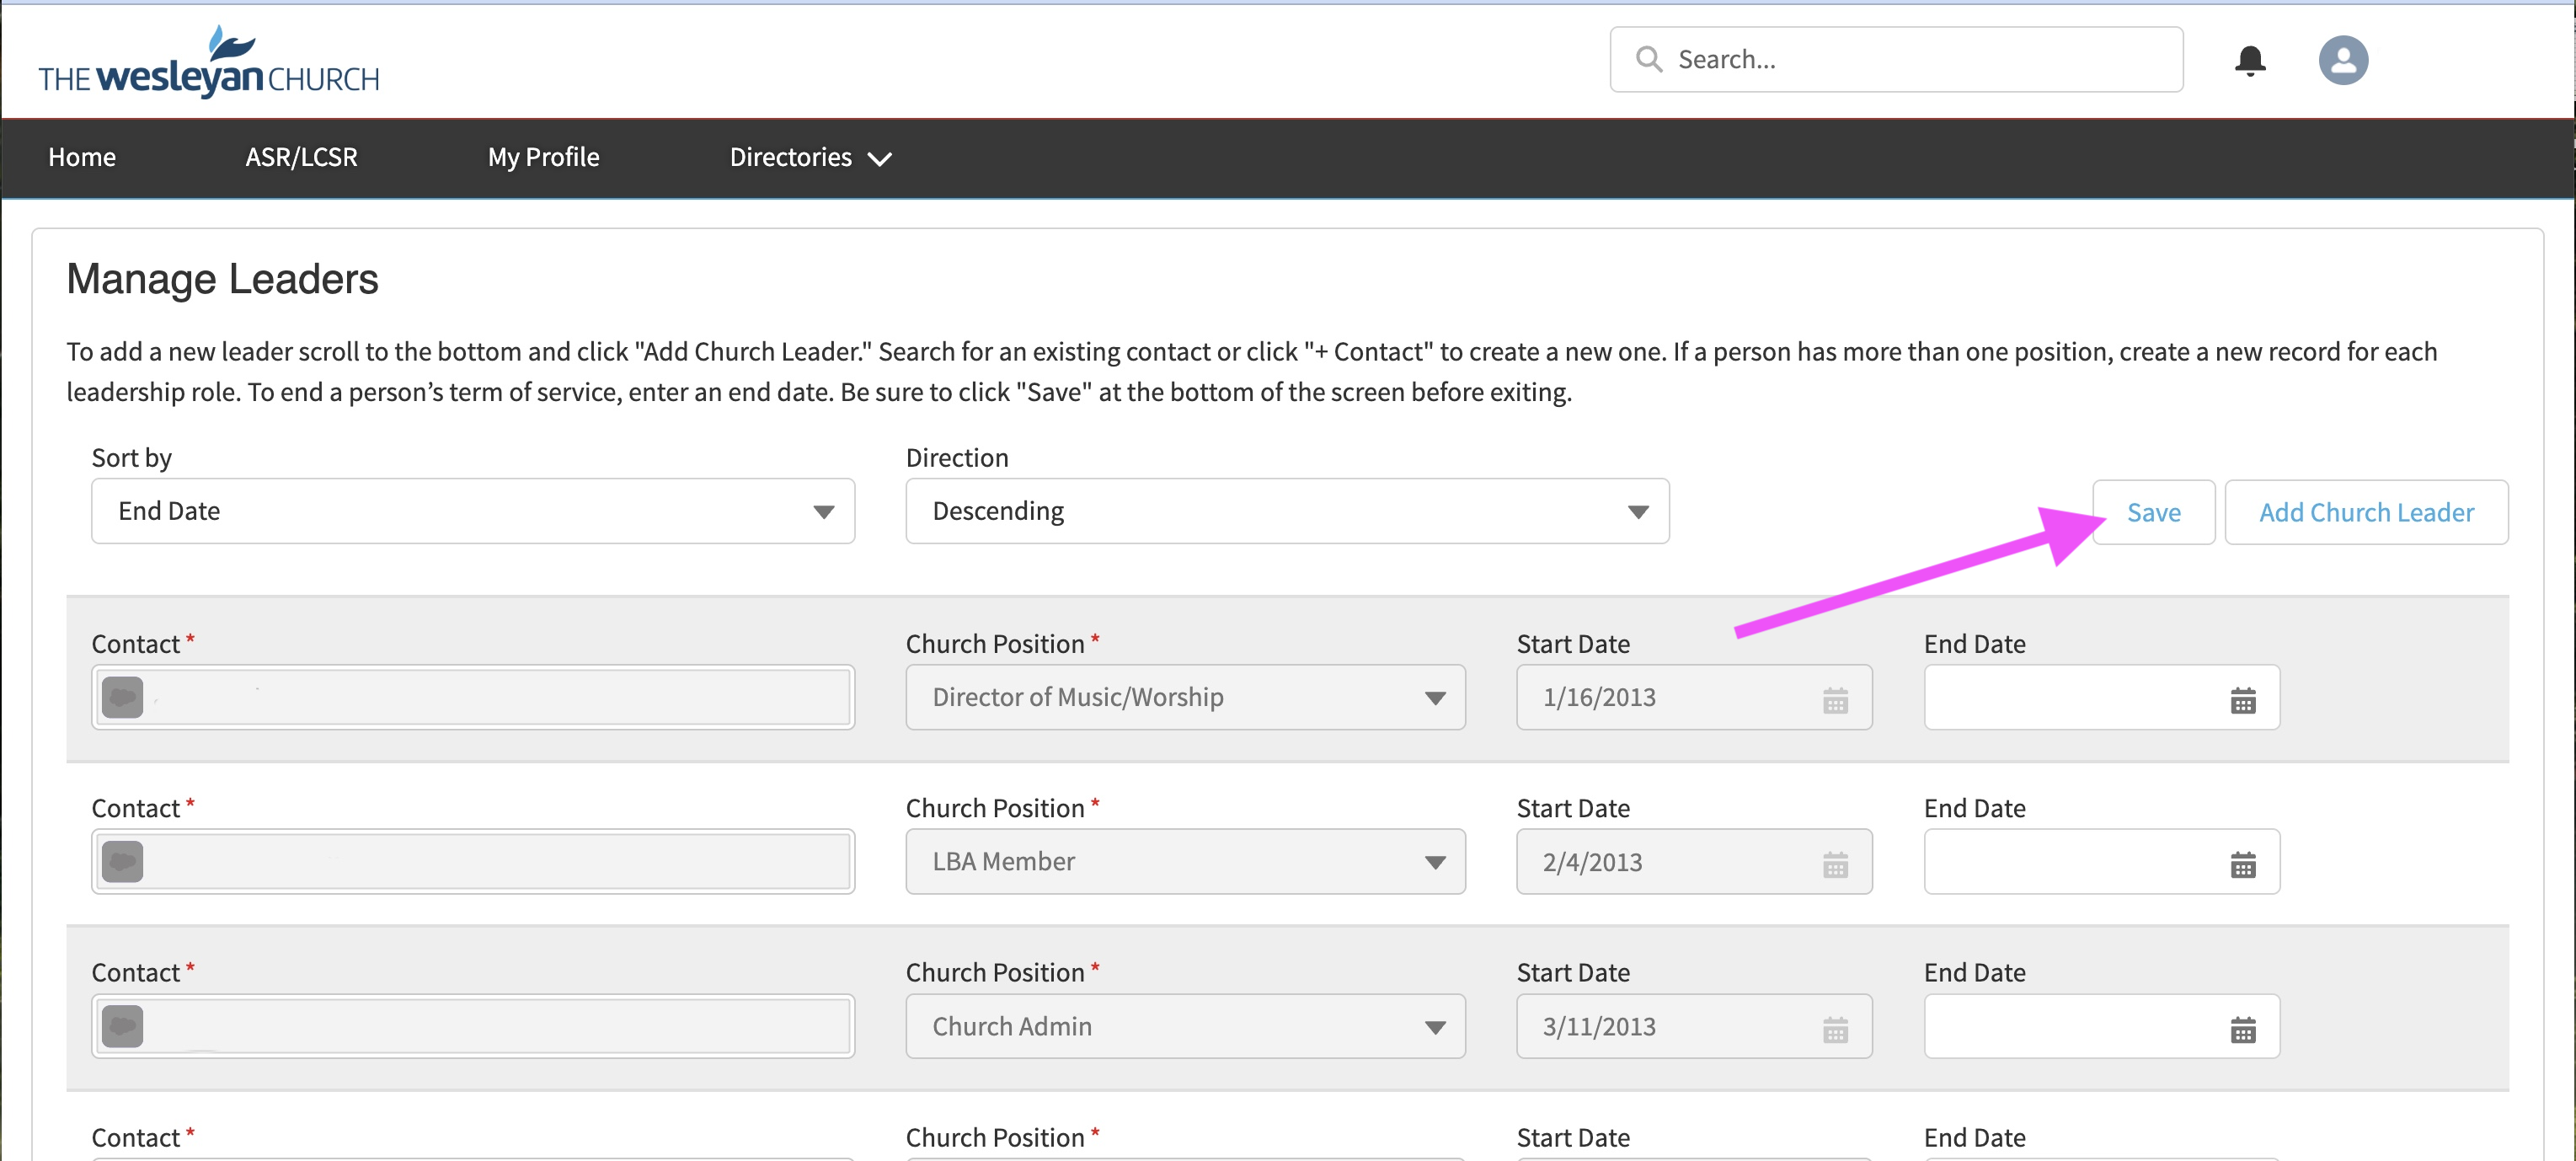Viewport: 2576px width, 1161px height.
Task: Open End Date calendar for Church Admin row
Action: point(2242,1029)
